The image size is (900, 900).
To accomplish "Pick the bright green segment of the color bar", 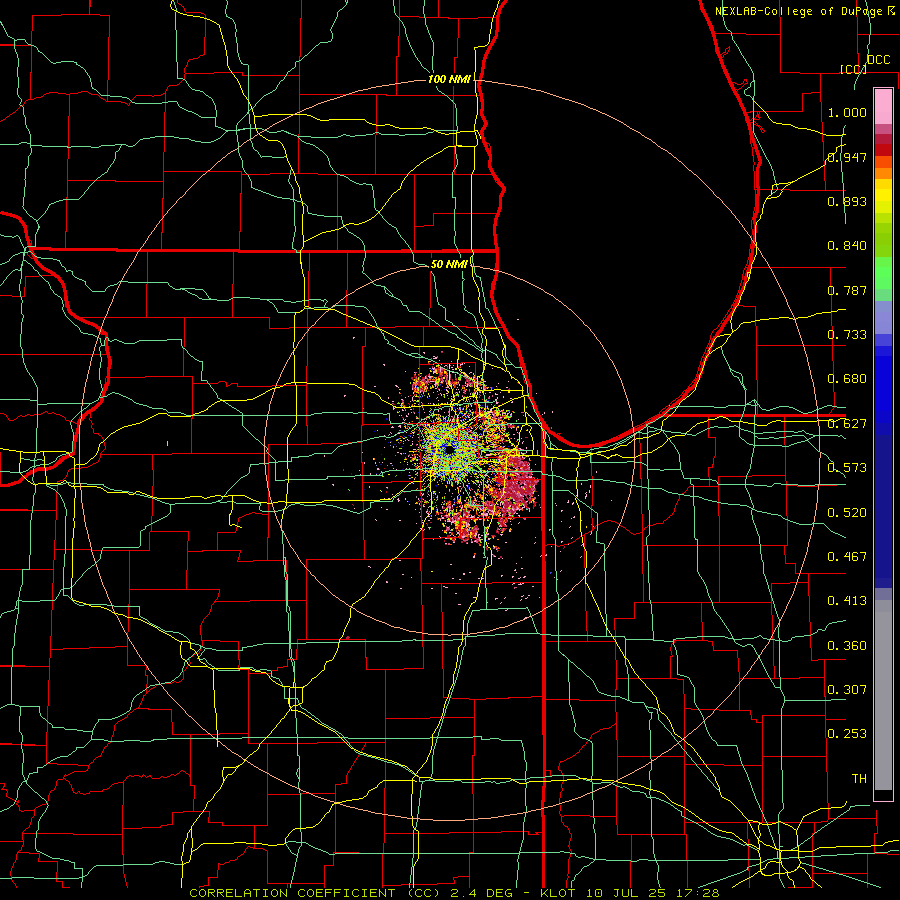I will point(883,273).
